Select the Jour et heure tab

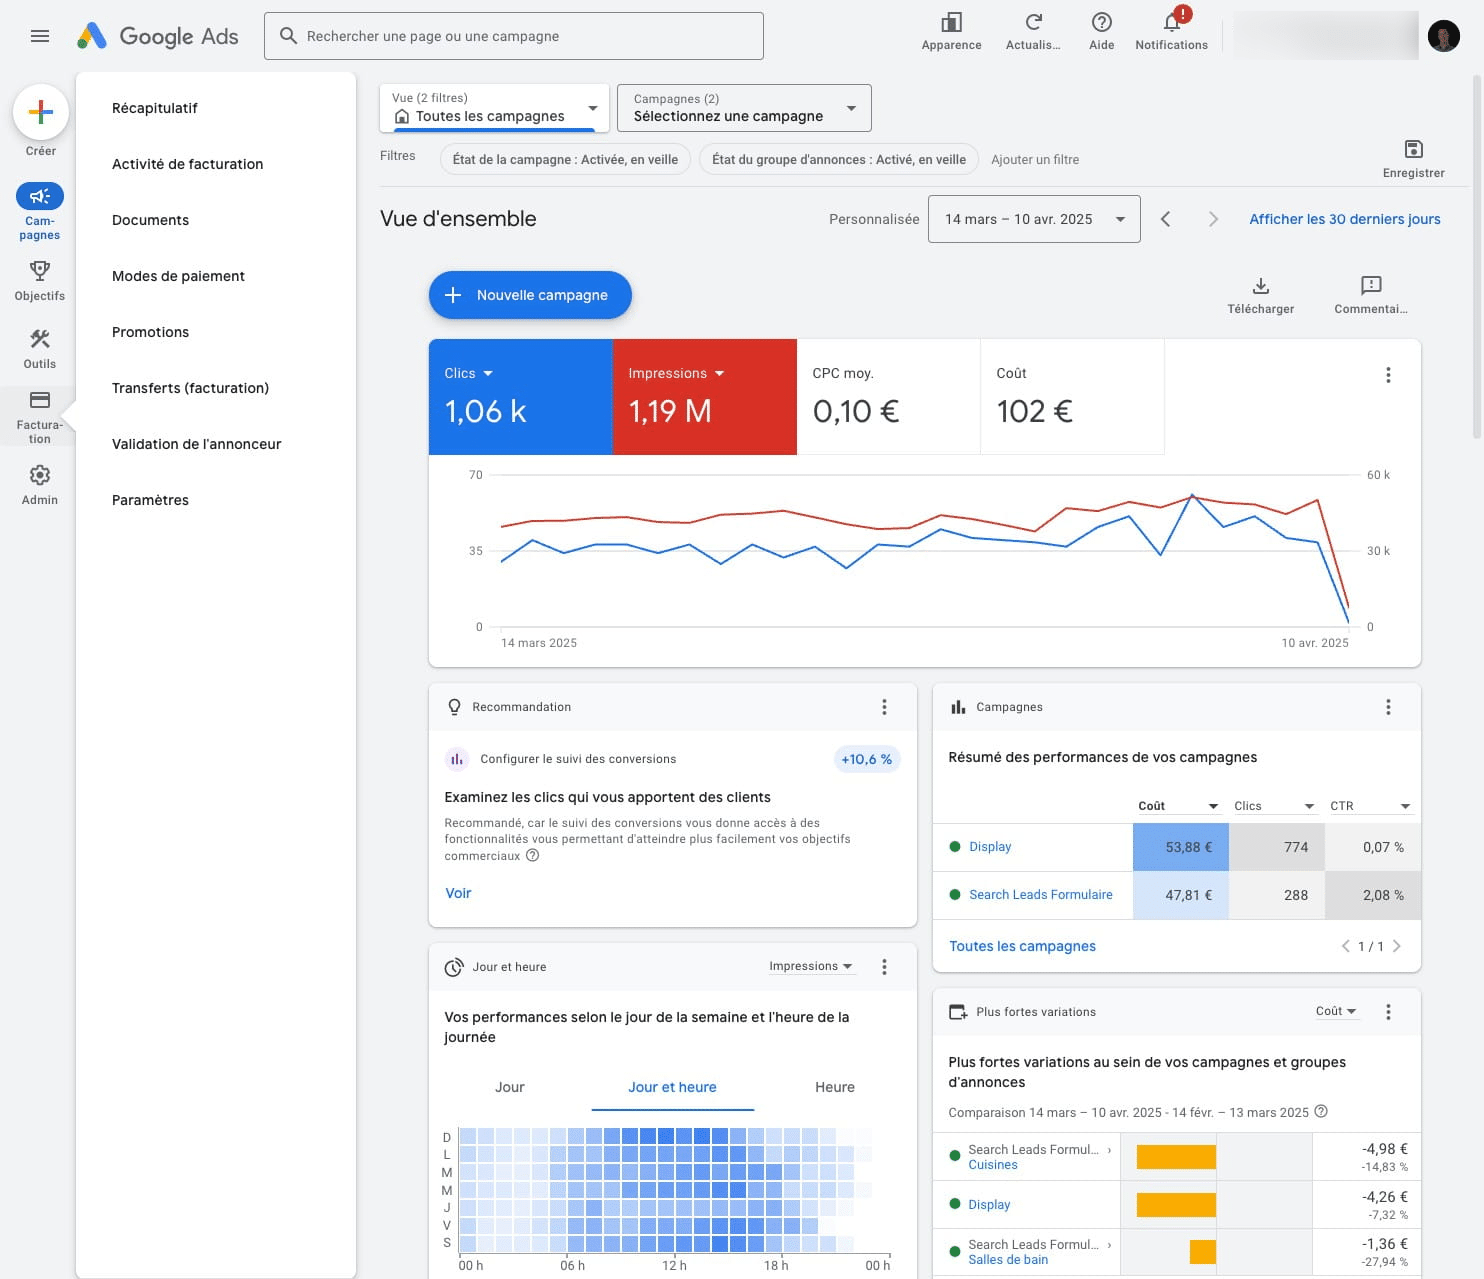(672, 1087)
